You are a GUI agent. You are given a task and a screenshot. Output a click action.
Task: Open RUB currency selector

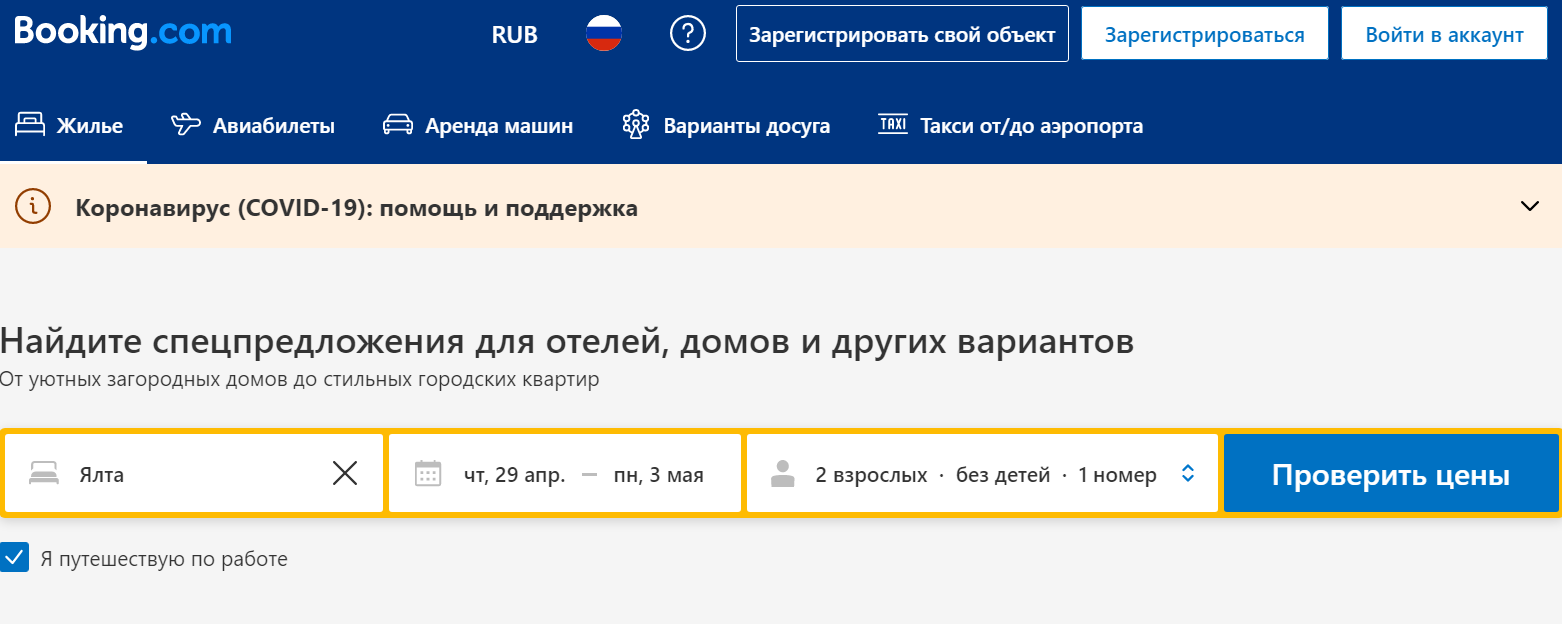click(515, 35)
